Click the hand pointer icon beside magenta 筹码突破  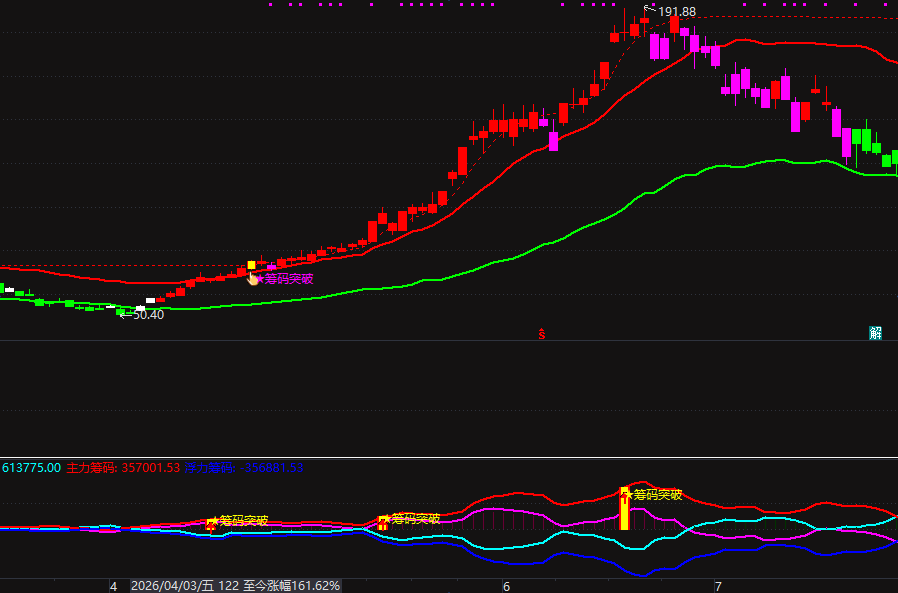coord(252,279)
